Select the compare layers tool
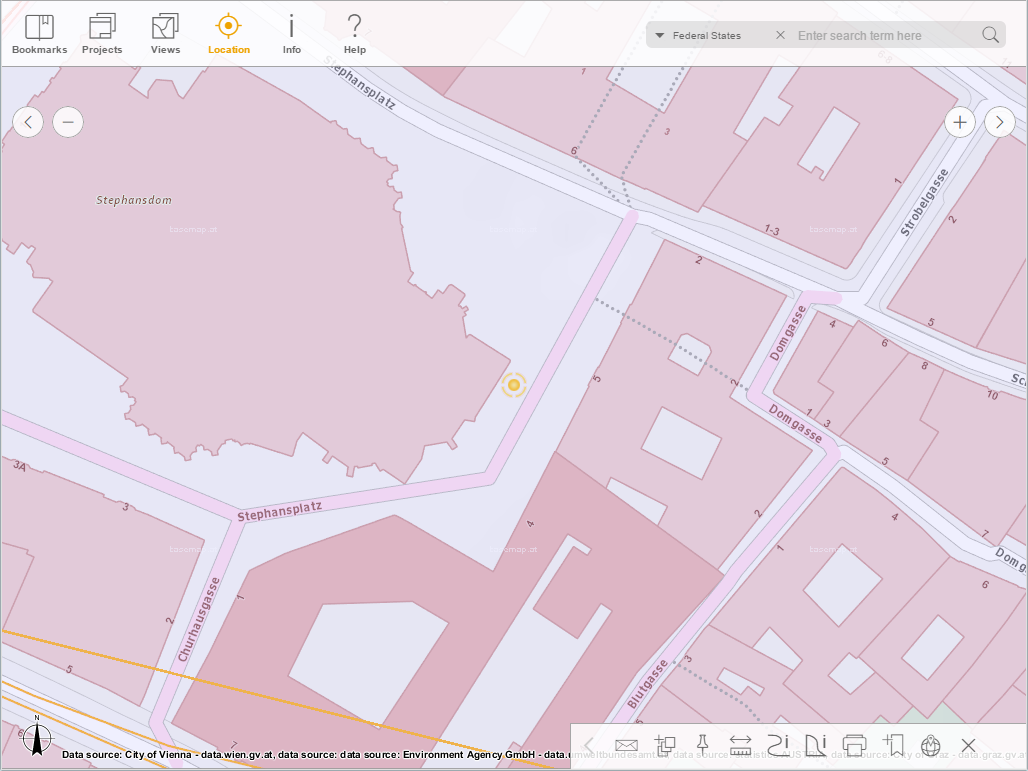This screenshot has width=1028, height=771. coord(665,745)
